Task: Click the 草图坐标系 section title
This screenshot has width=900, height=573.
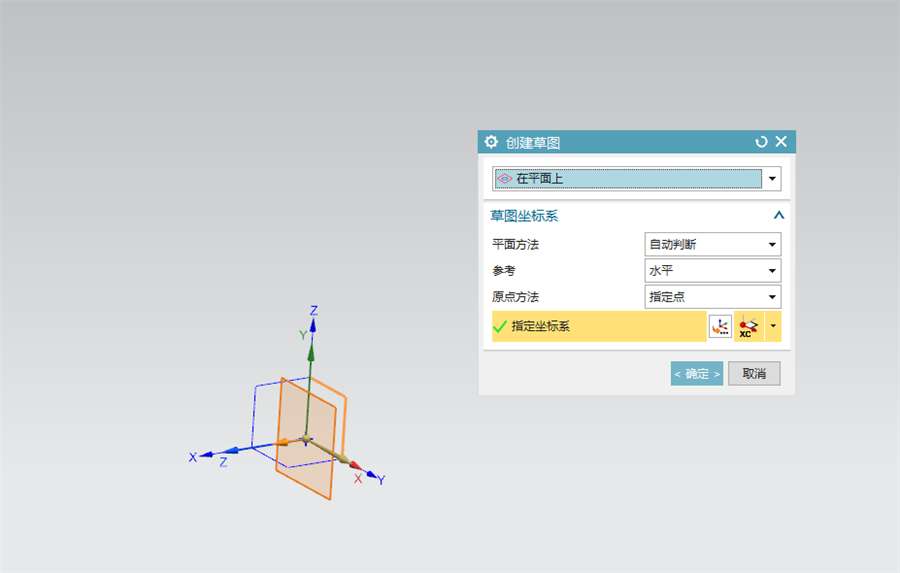Action: pos(524,216)
